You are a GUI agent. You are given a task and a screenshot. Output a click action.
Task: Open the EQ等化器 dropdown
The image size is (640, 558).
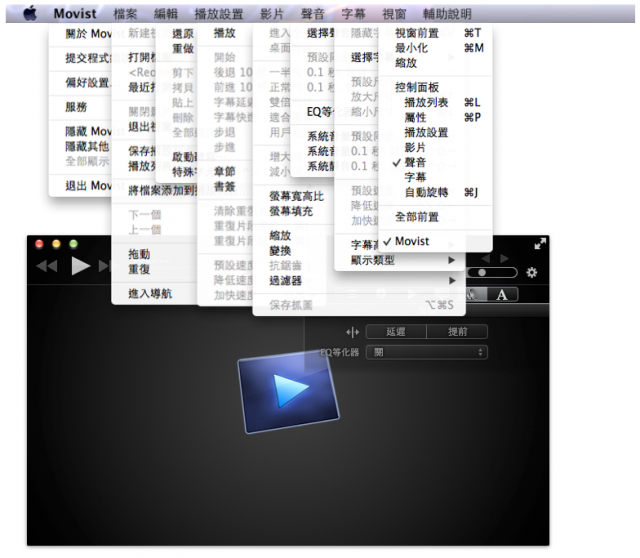[x=427, y=352]
